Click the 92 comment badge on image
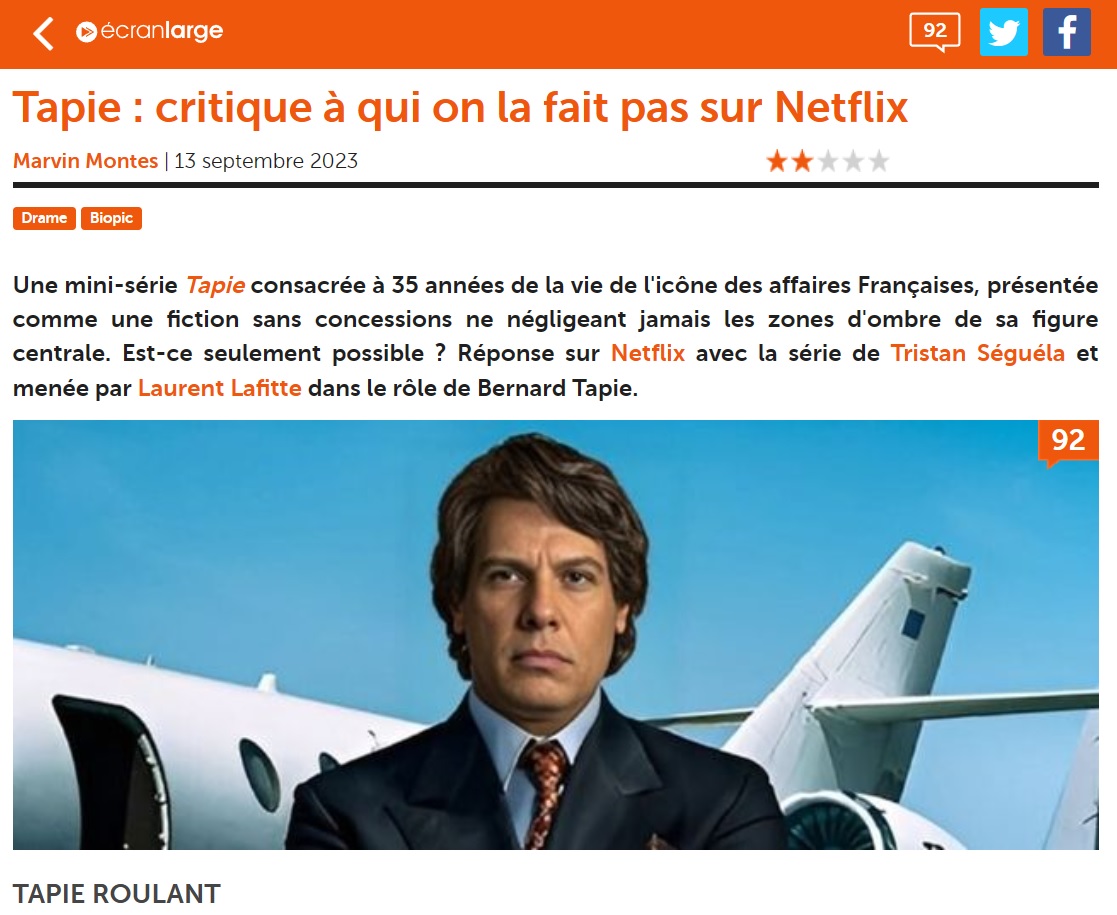The image size is (1117, 915). pyautogui.click(x=1068, y=442)
